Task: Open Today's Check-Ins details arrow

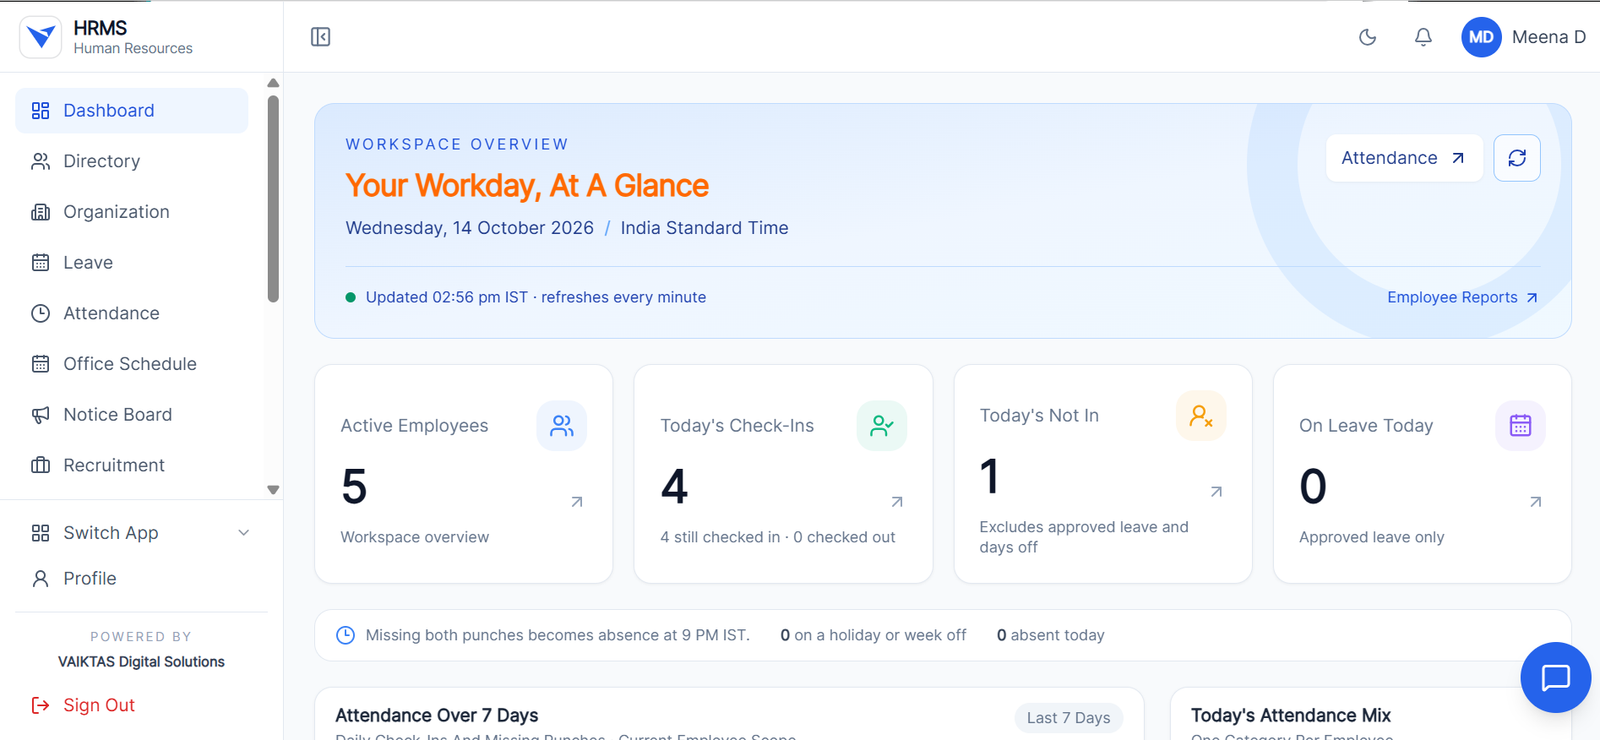Action: pyautogui.click(x=897, y=502)
